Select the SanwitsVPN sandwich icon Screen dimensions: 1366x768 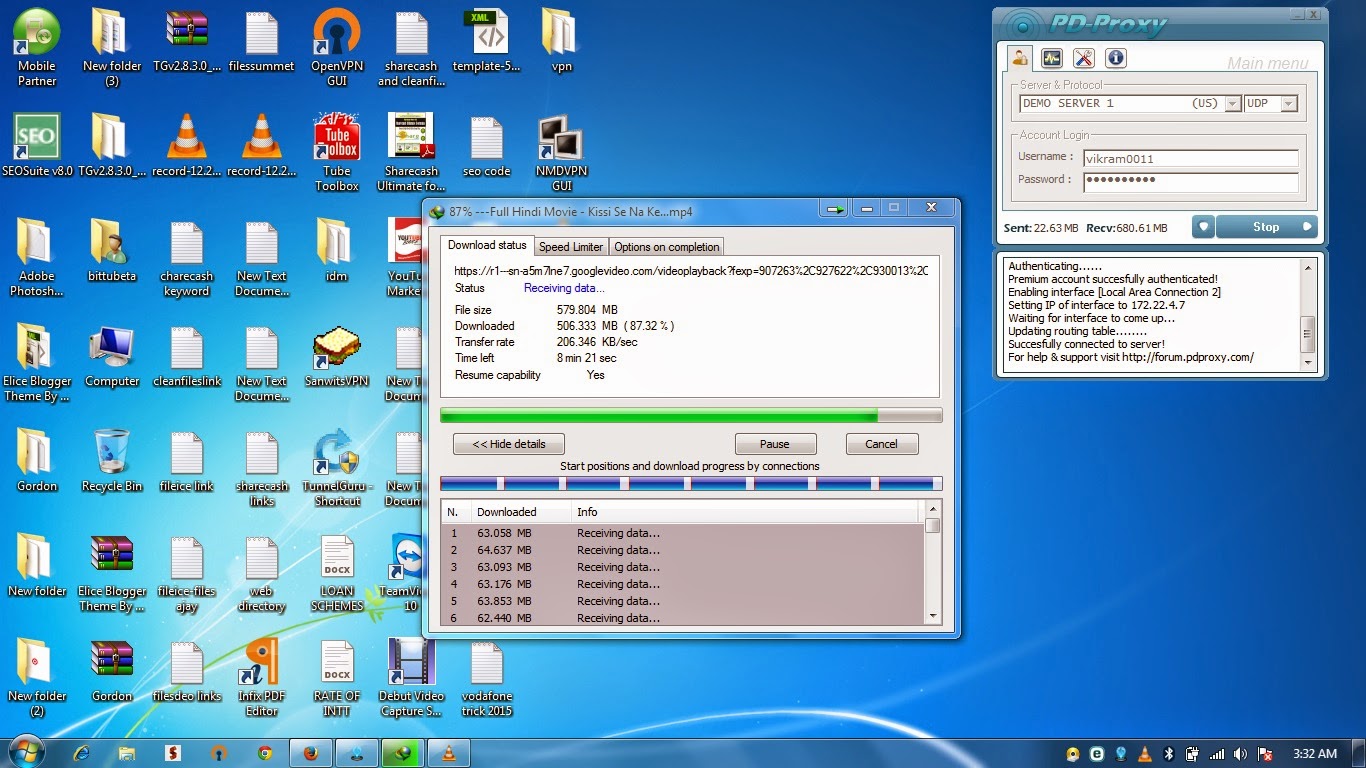[x=337, y=357]
